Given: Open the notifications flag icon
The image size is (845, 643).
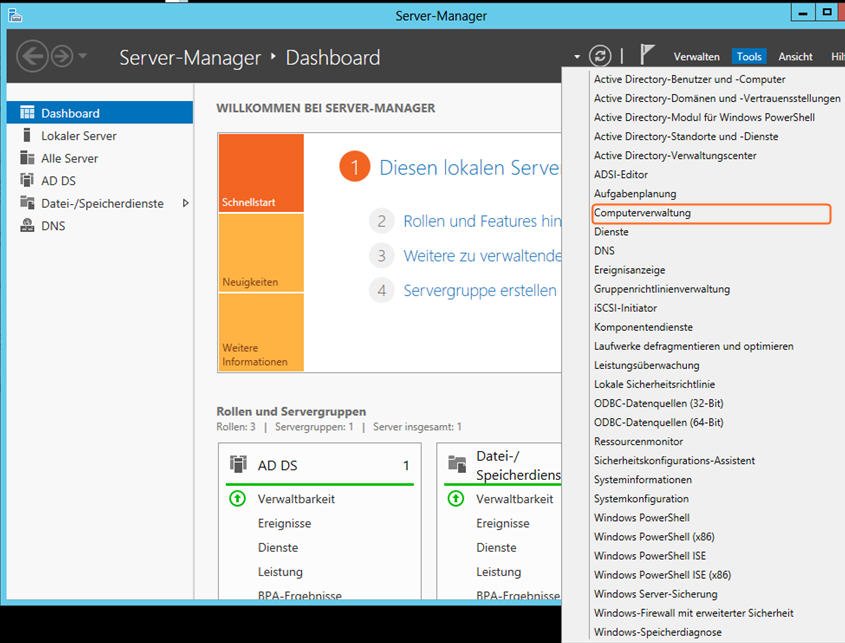Looking at the screenshot, I should coord(647,54).
